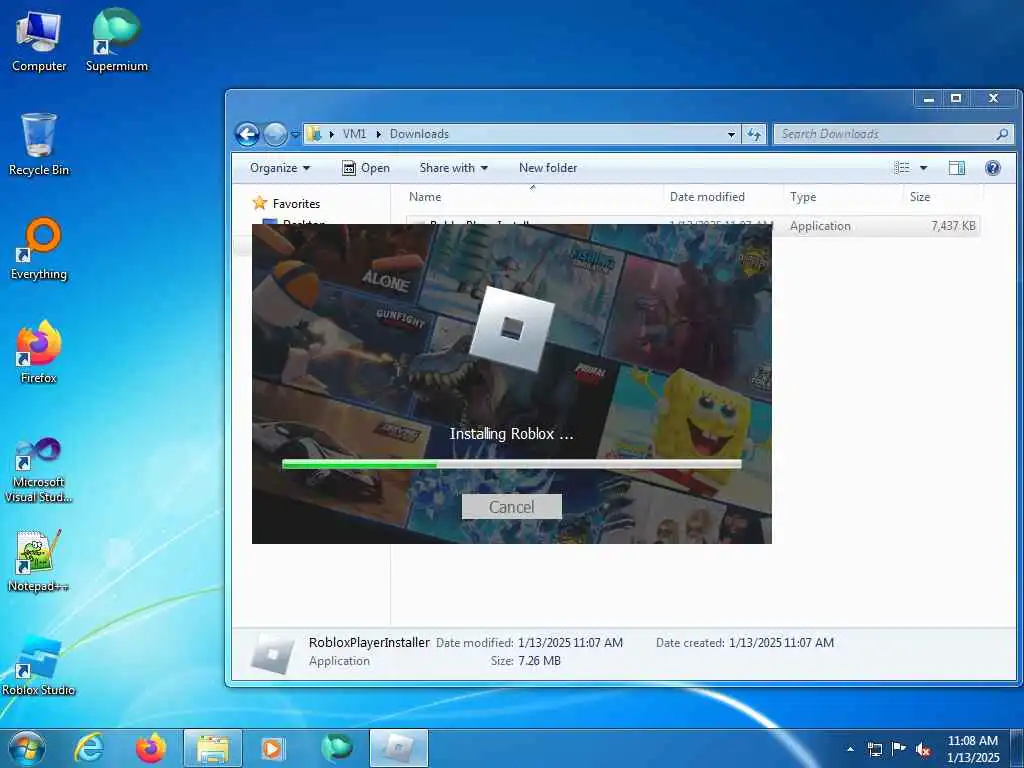Select the Everything desktop shortcut
Viewport: 1024px width, 768px height.
pyautogui.click(x=39, y=249)
